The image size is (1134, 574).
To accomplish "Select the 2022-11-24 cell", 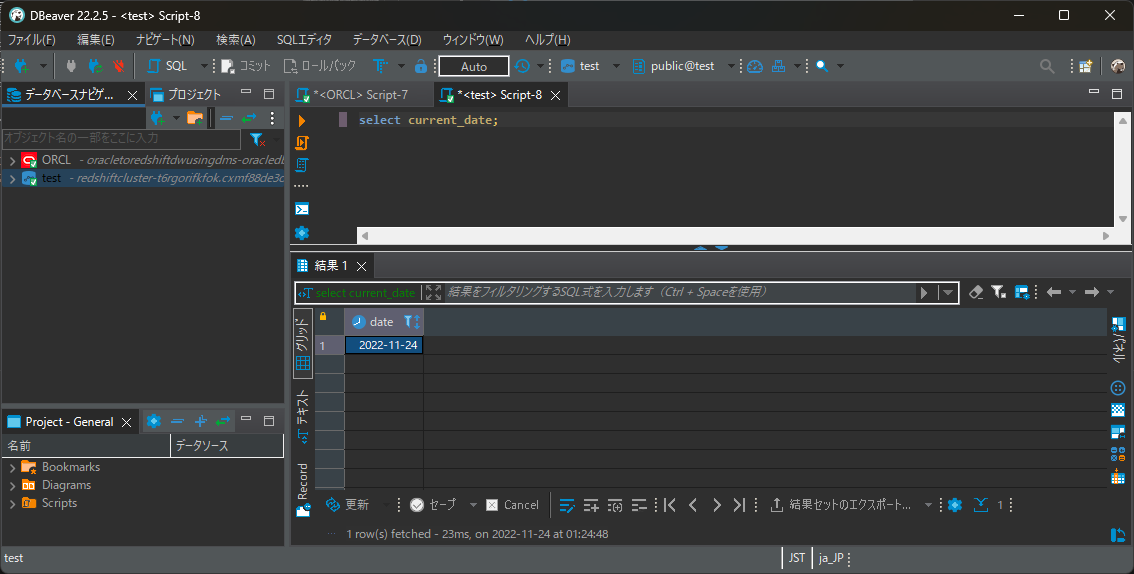I will tap(384, 345).
